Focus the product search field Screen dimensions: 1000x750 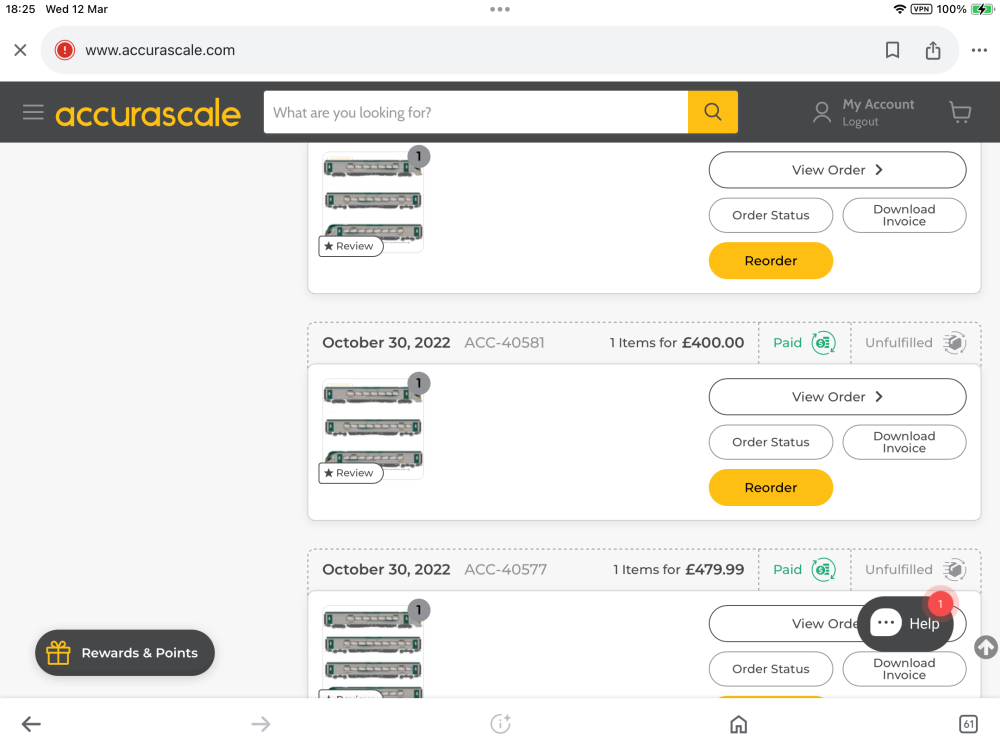coord(475,112)
